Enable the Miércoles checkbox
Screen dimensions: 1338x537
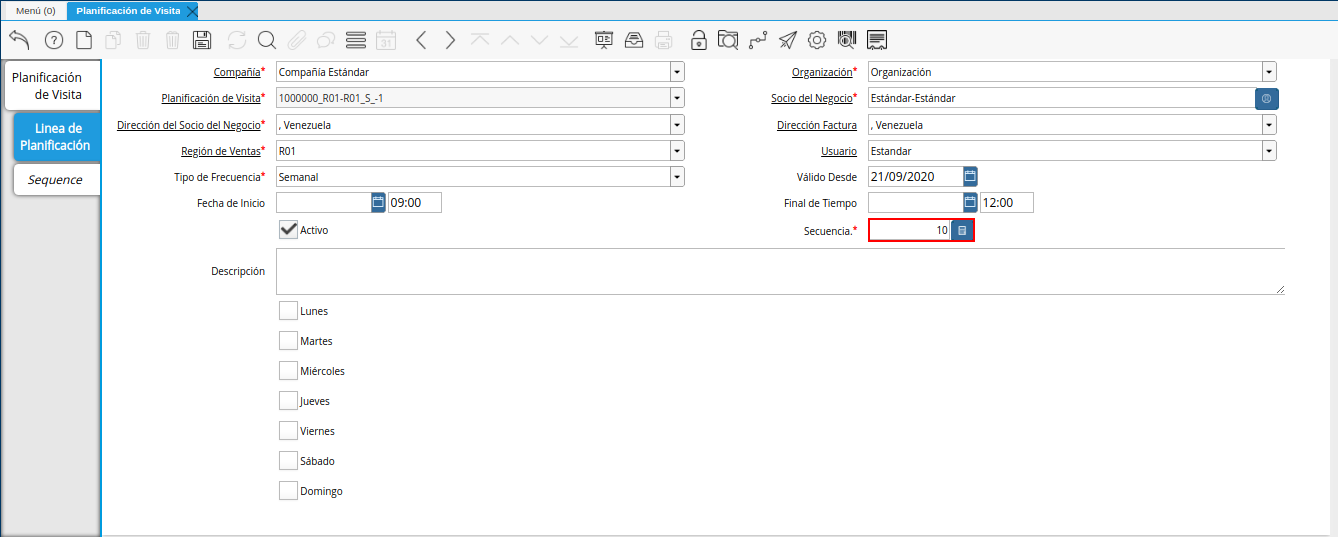(288, 371)
